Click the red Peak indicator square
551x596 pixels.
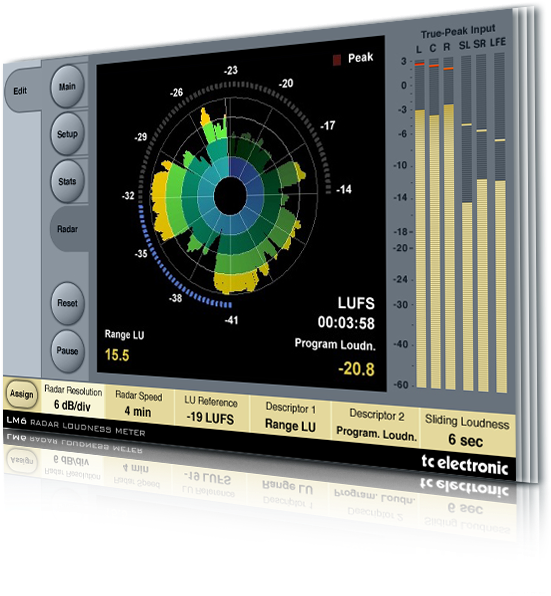tap(337, 60)
